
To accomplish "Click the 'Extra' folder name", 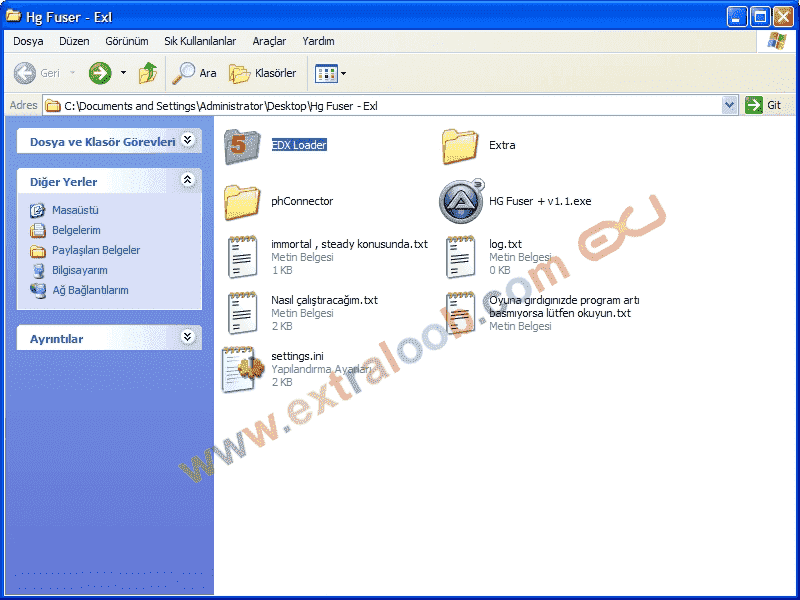I will click(502, 145).
